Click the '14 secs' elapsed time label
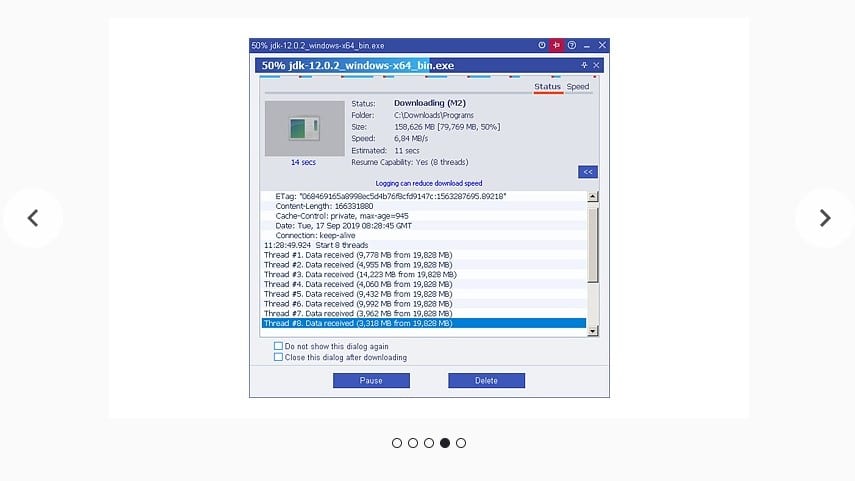The image size is (855, 481). click(x=303, y=163)
